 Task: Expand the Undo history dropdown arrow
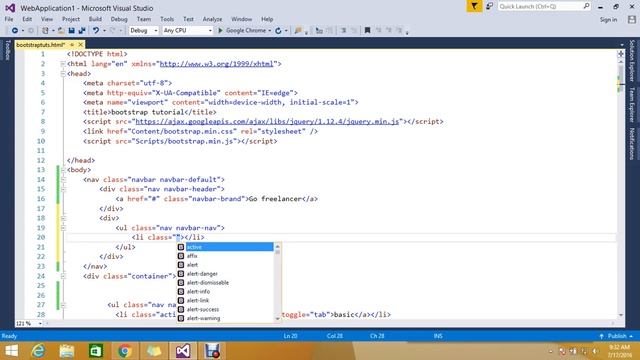(104, 31)
